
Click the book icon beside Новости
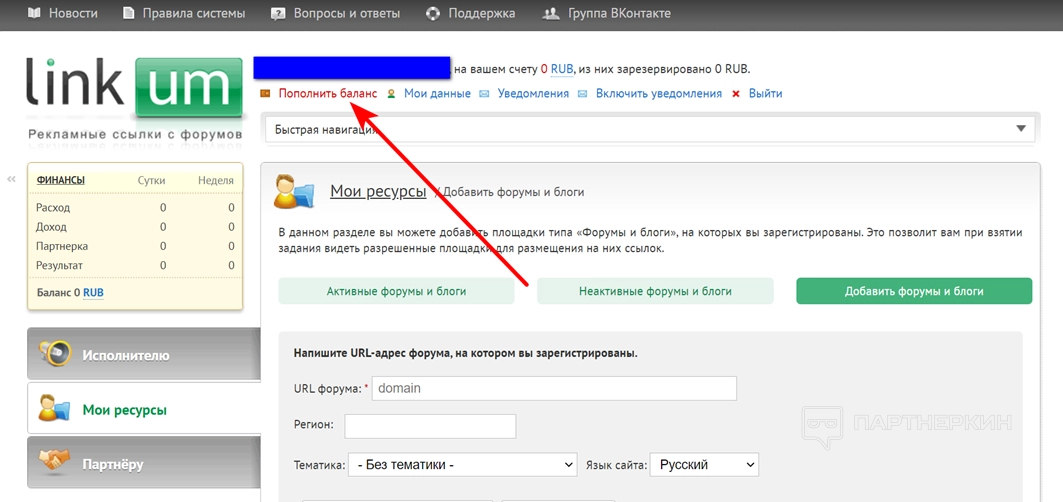click(x=33, y=14)
